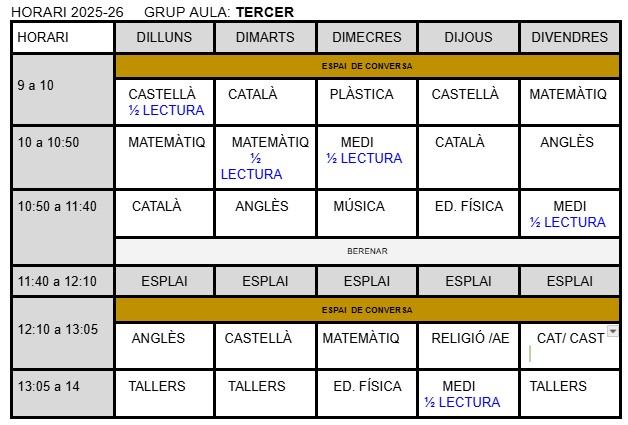Select the HORARI header cell
This screenshot has width=628, height=425.
pos(63,37)
